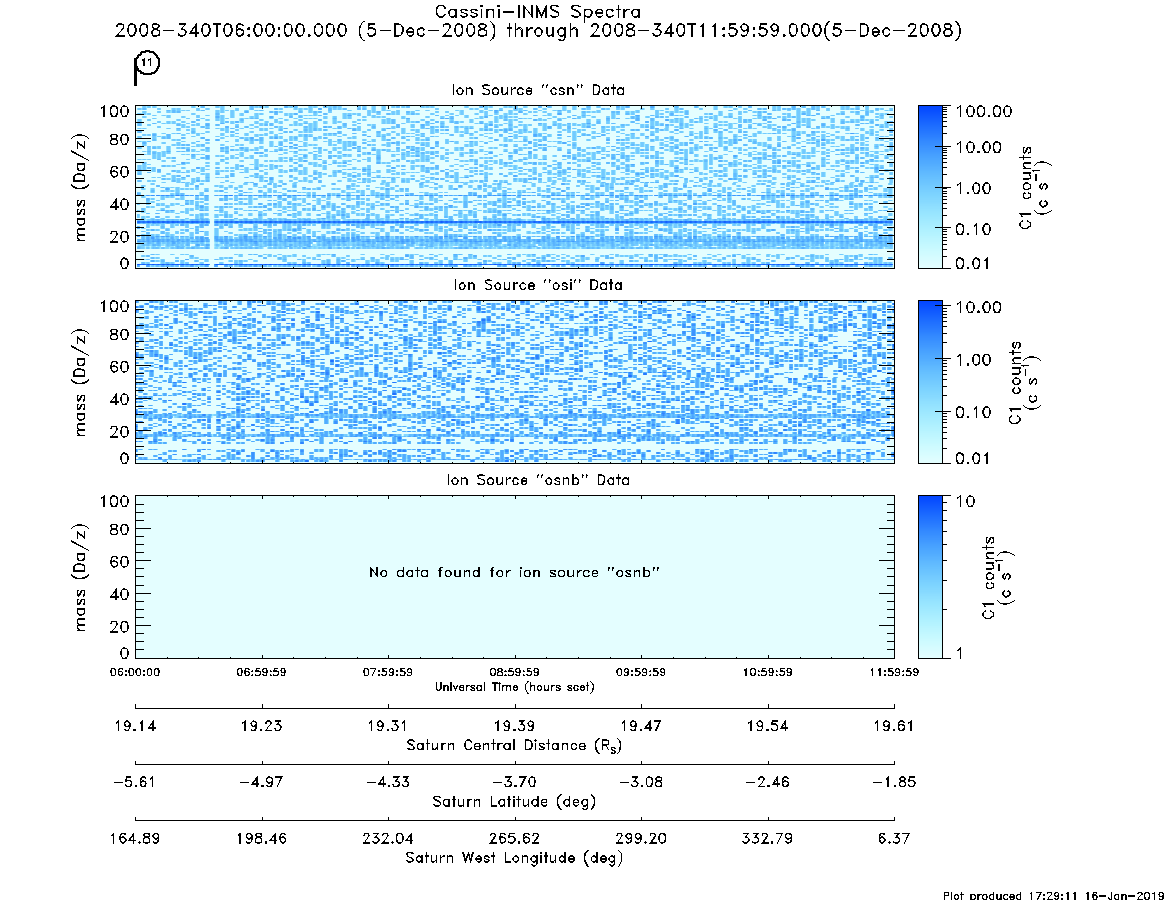Click the -2.46 latitude value

click(x=767, y=782)
